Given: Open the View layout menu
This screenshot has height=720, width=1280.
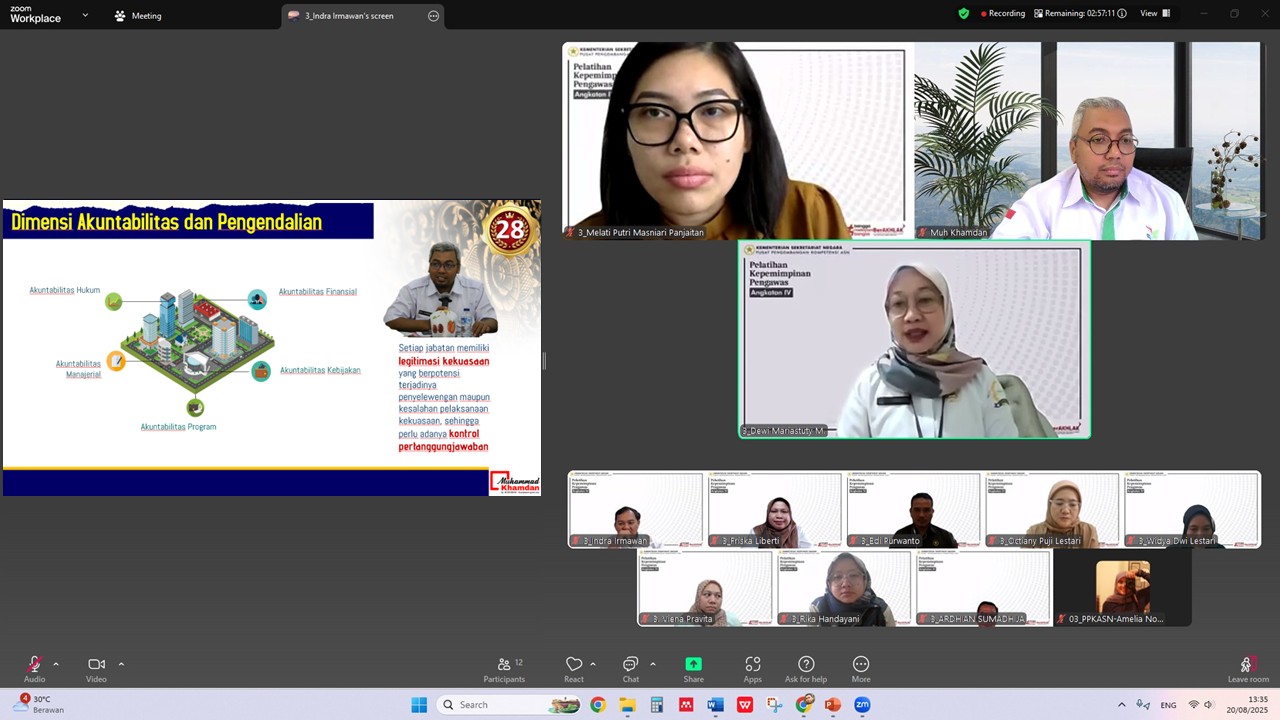Looking at the screenshot, I should tap(1155, 14).
